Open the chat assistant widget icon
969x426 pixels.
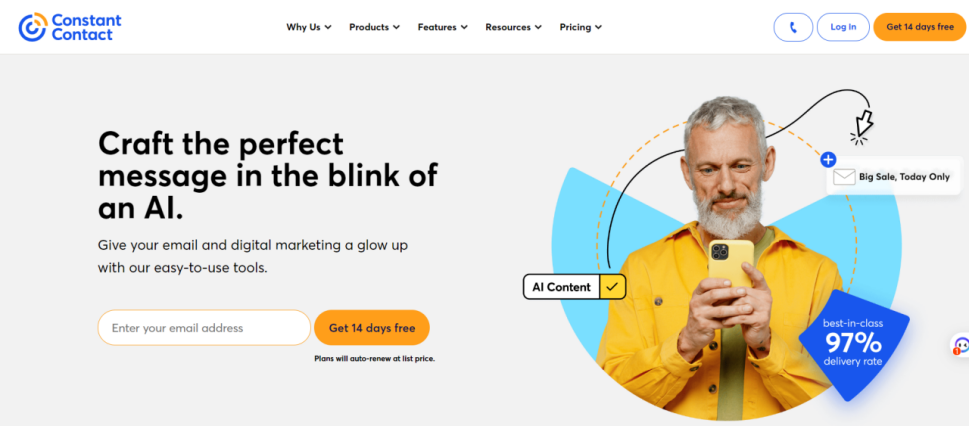(960, 346)
